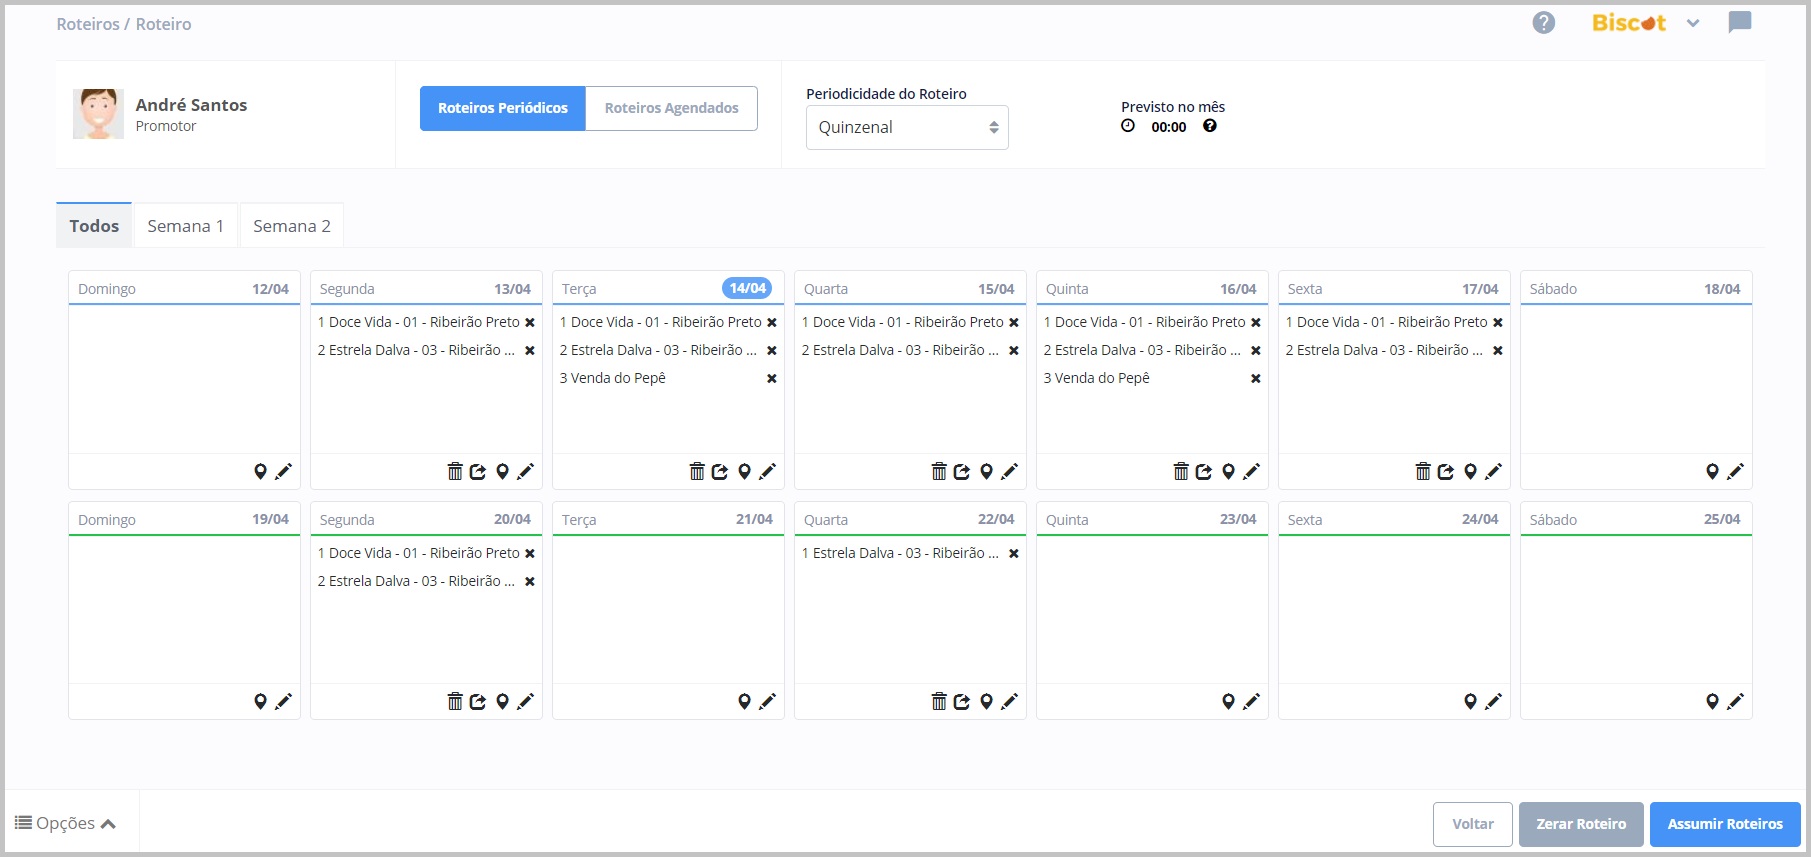The image size is (1811, 857).
Task: Click the trash icon on Segunda 13/04
Action: 455,471
